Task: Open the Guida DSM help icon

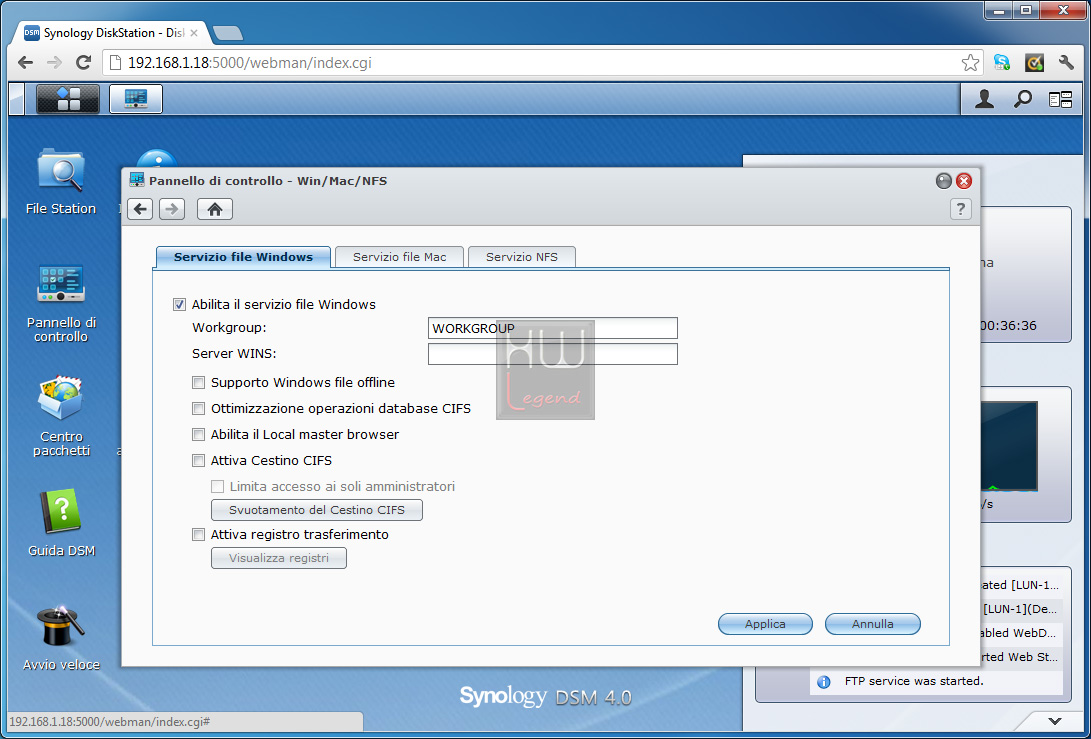Action: point(61,523)
